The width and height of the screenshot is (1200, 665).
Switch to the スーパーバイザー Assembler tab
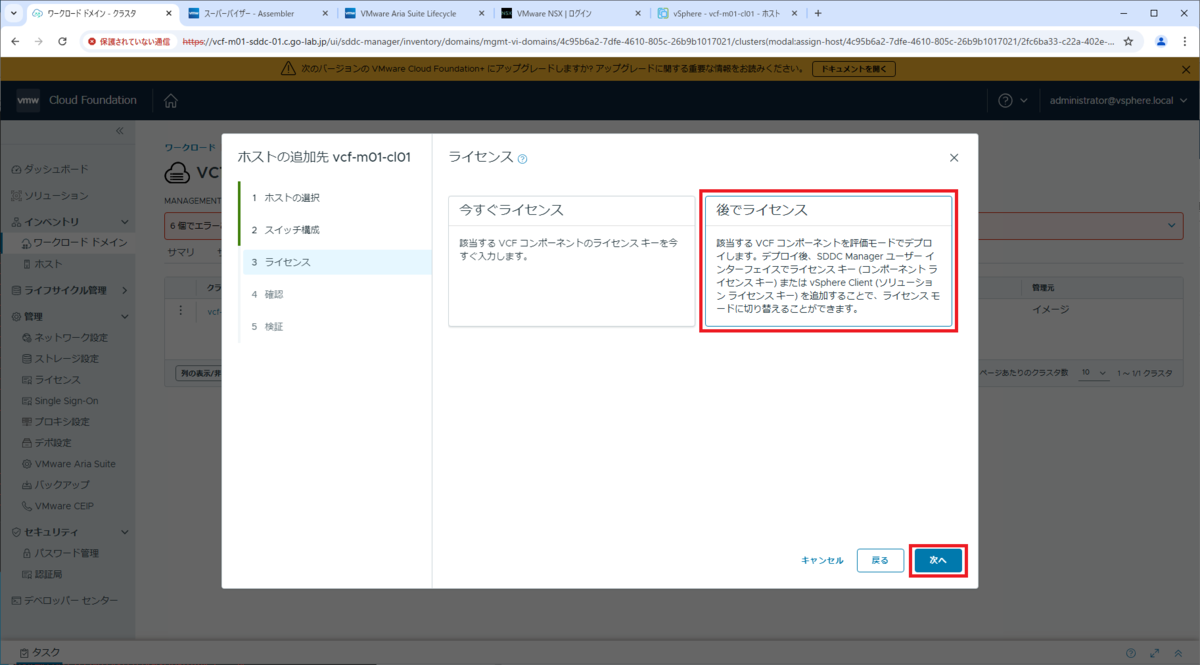click(x=258, y=13)
